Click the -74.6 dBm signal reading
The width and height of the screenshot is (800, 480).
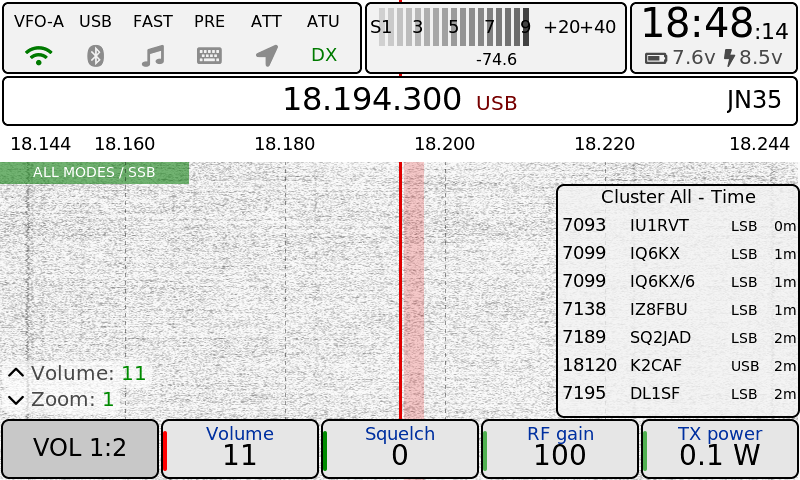pos(496,60)
